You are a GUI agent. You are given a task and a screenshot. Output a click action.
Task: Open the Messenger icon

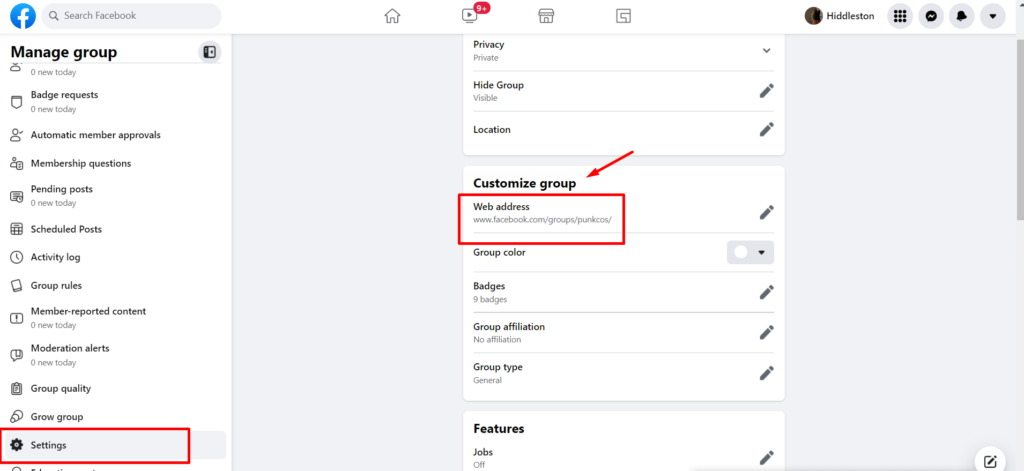[931, 16]
